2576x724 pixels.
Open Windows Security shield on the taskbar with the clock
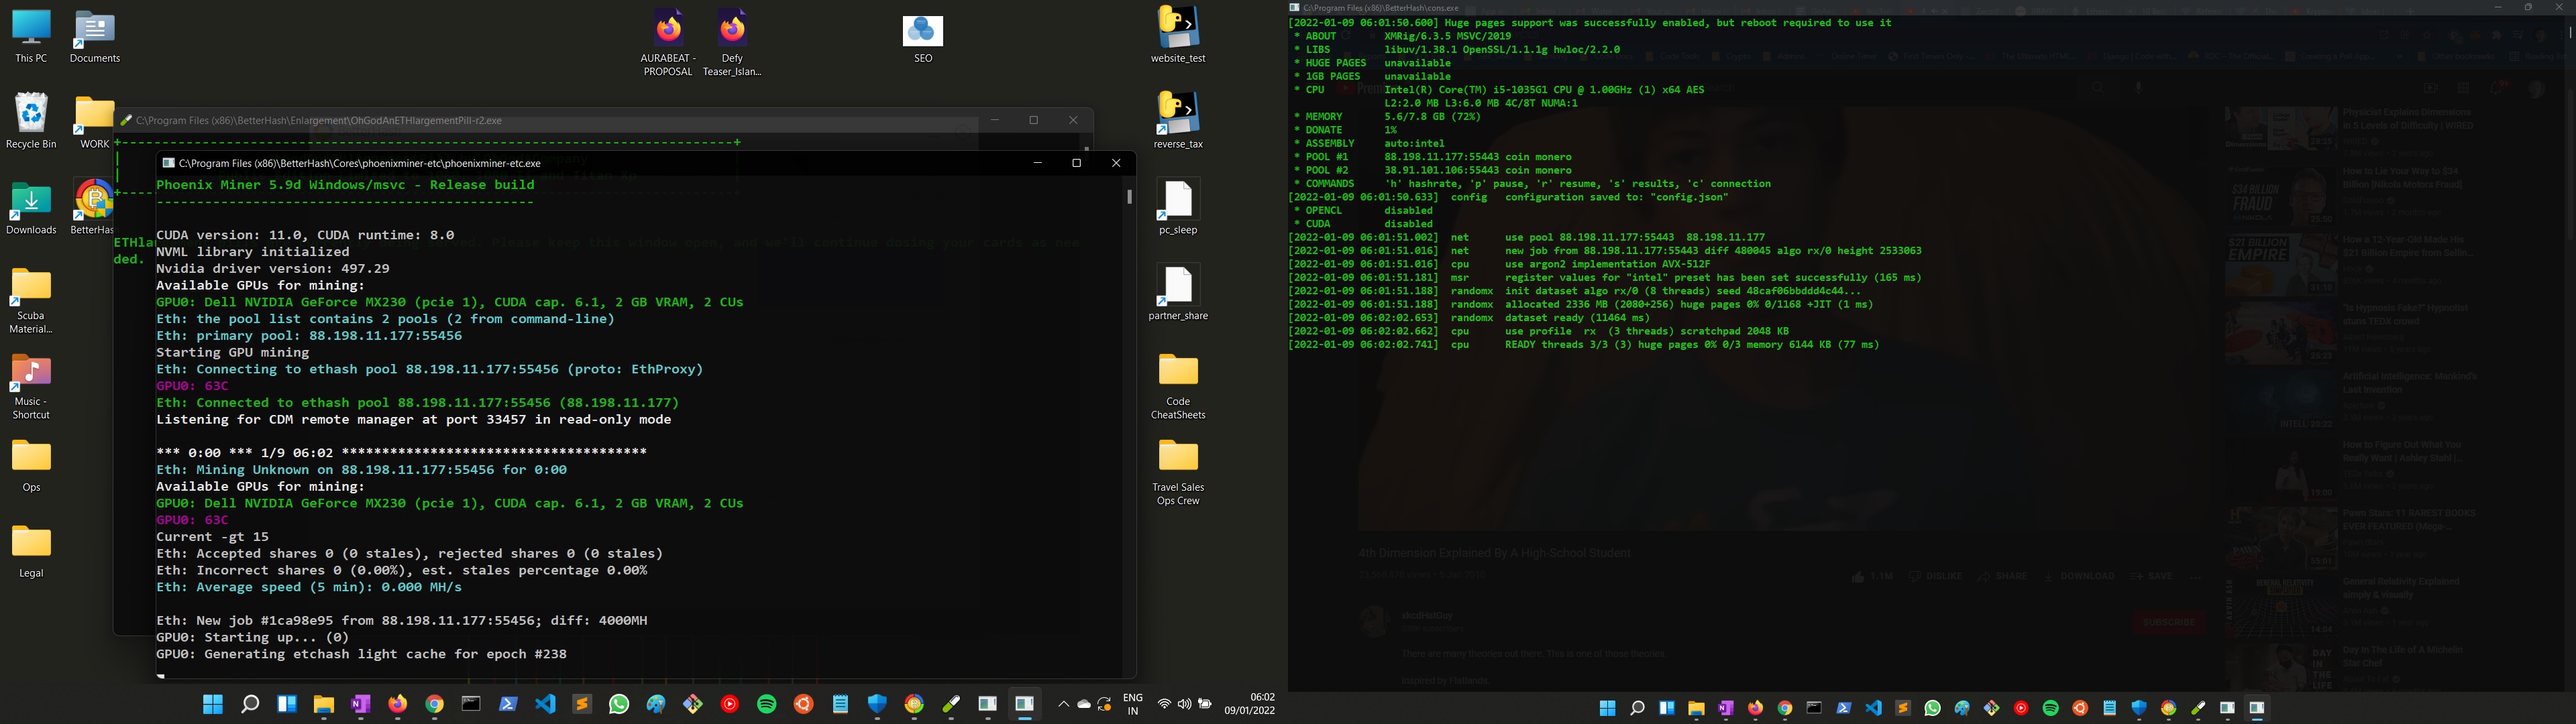[x=877, y=704]
